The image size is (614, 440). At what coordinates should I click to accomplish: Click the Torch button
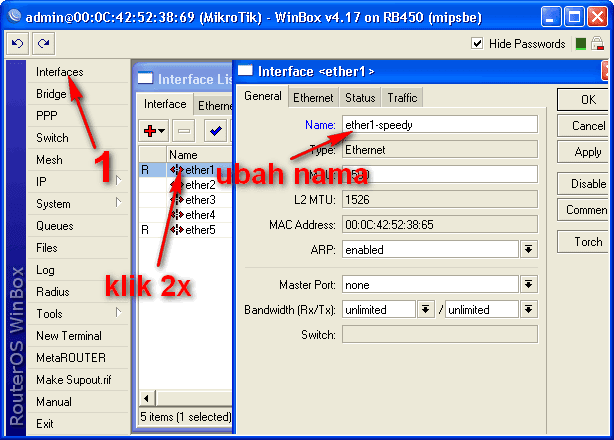click(585, 242)
